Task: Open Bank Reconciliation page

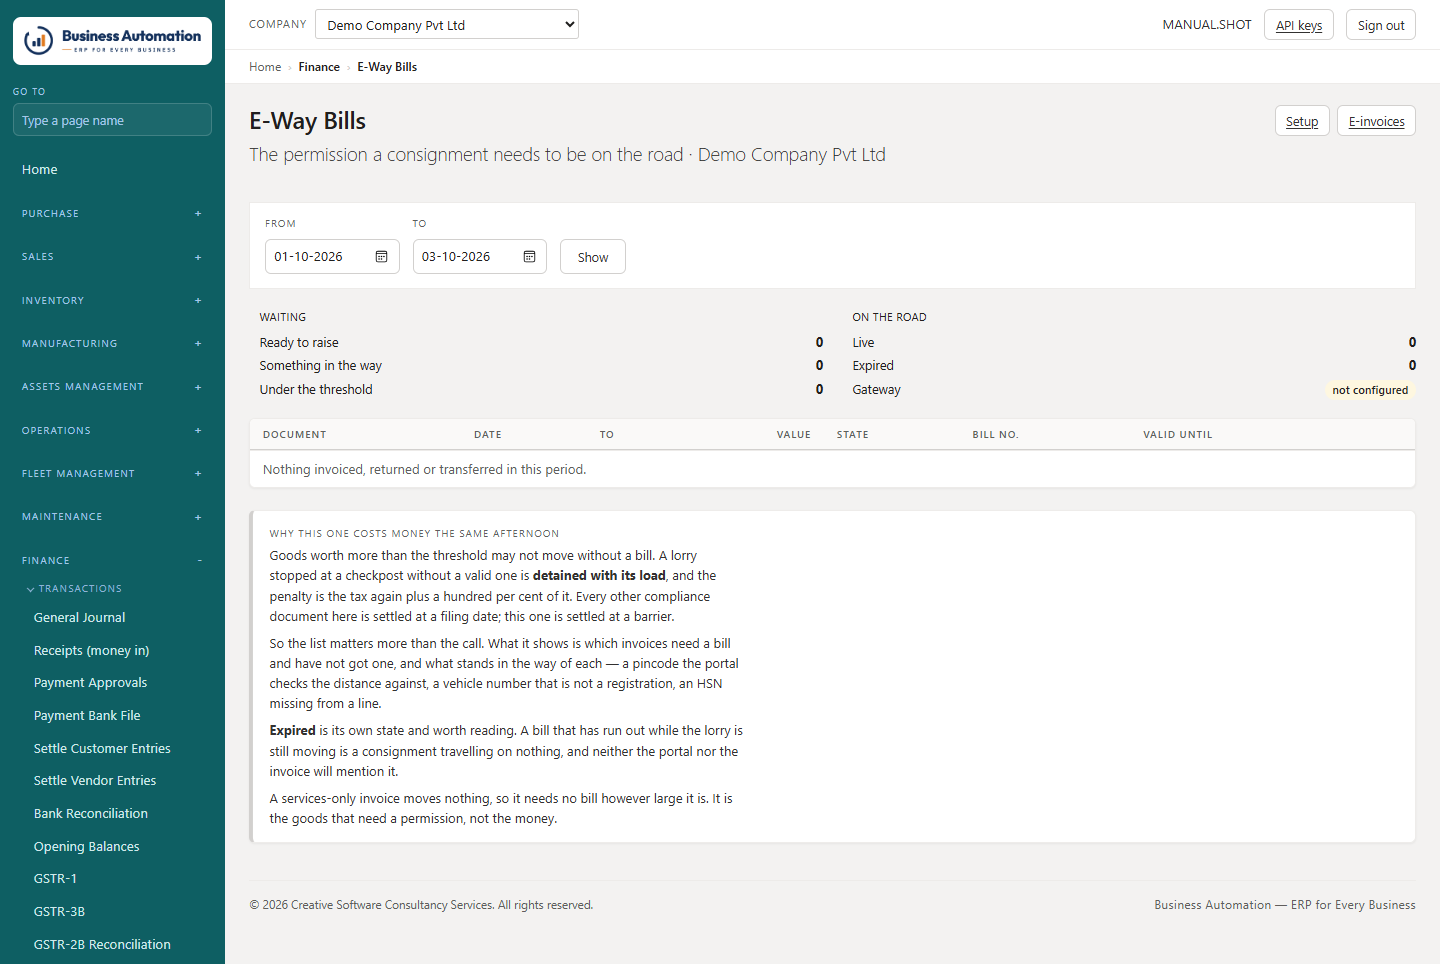Action: pos(91,814)
